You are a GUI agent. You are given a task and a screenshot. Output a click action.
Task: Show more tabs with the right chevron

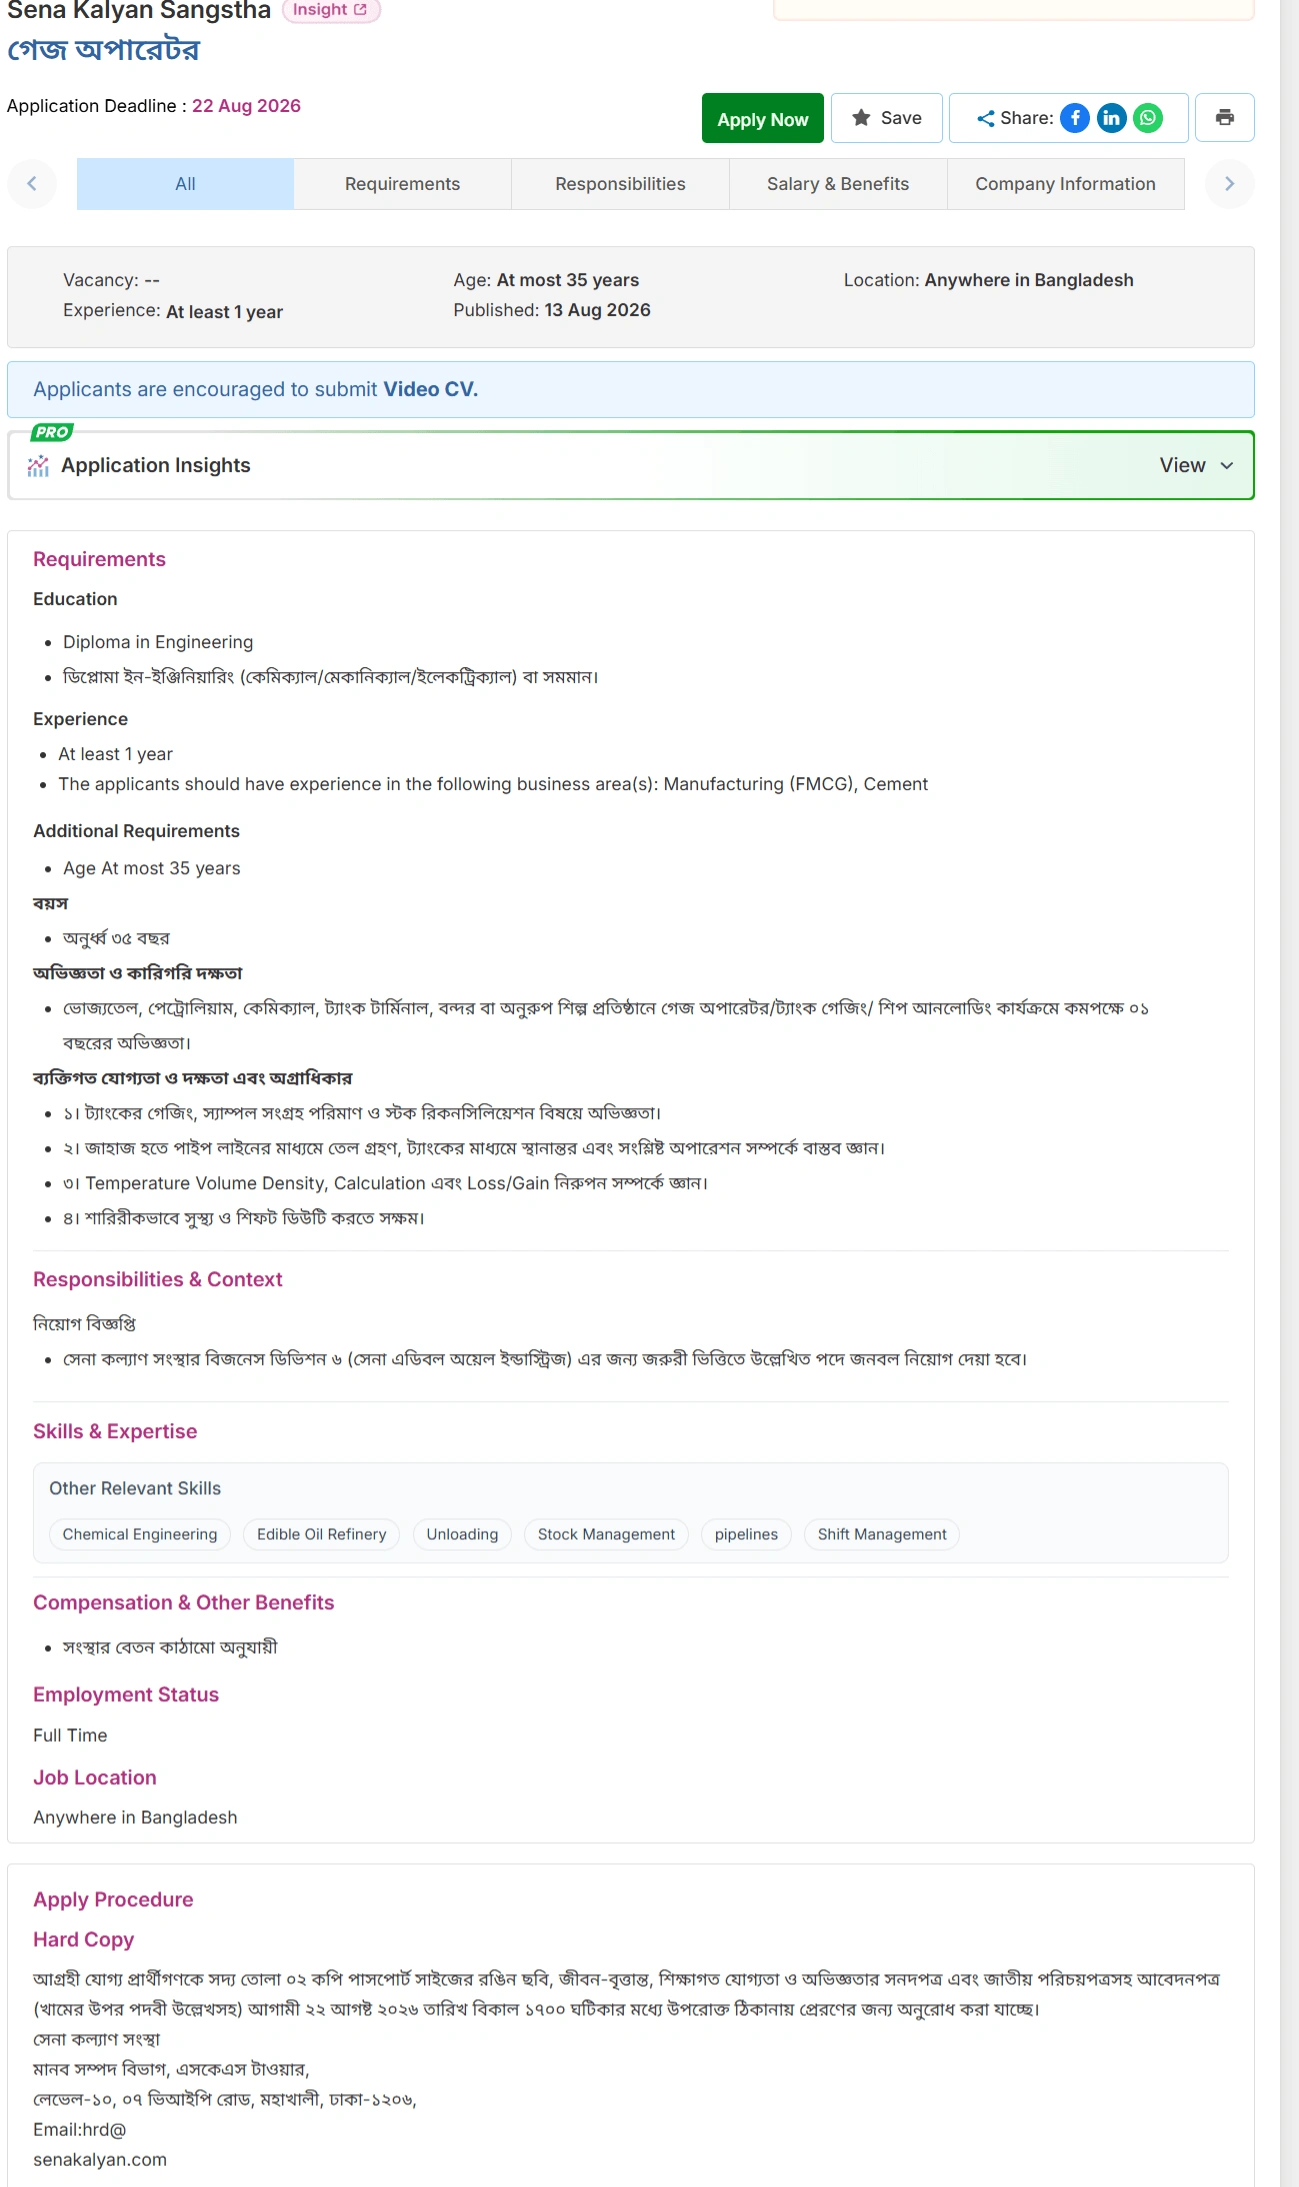1230,184
